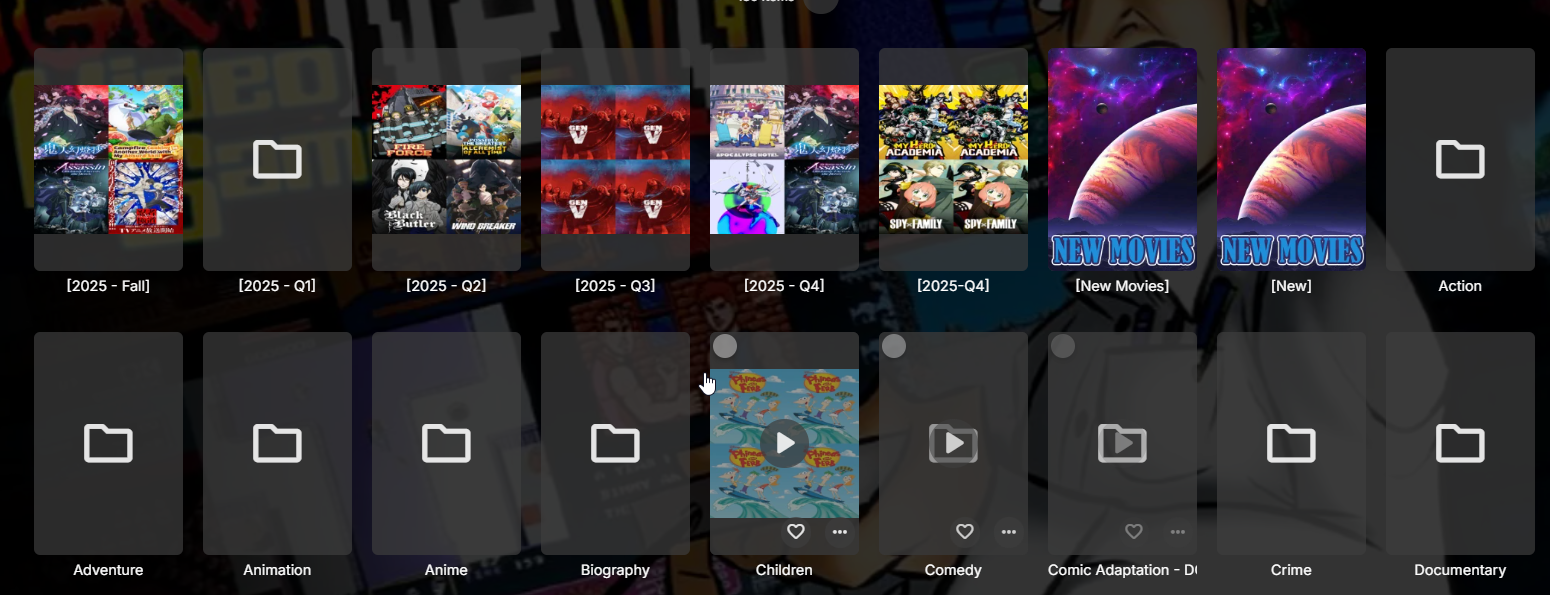This screenshot has width=1550, height=595.
Task: Click the 'Comedy' title text
Action: pos(953,570)
